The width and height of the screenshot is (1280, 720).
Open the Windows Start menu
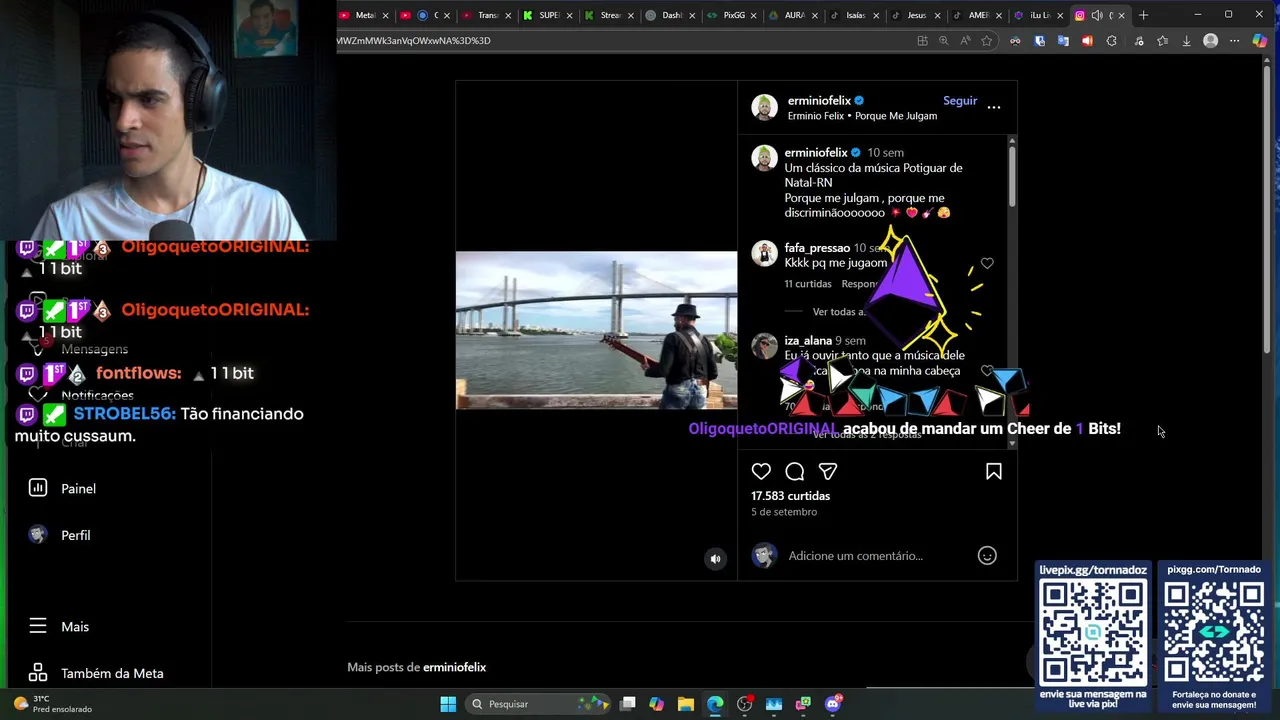(x=448, y=704)
